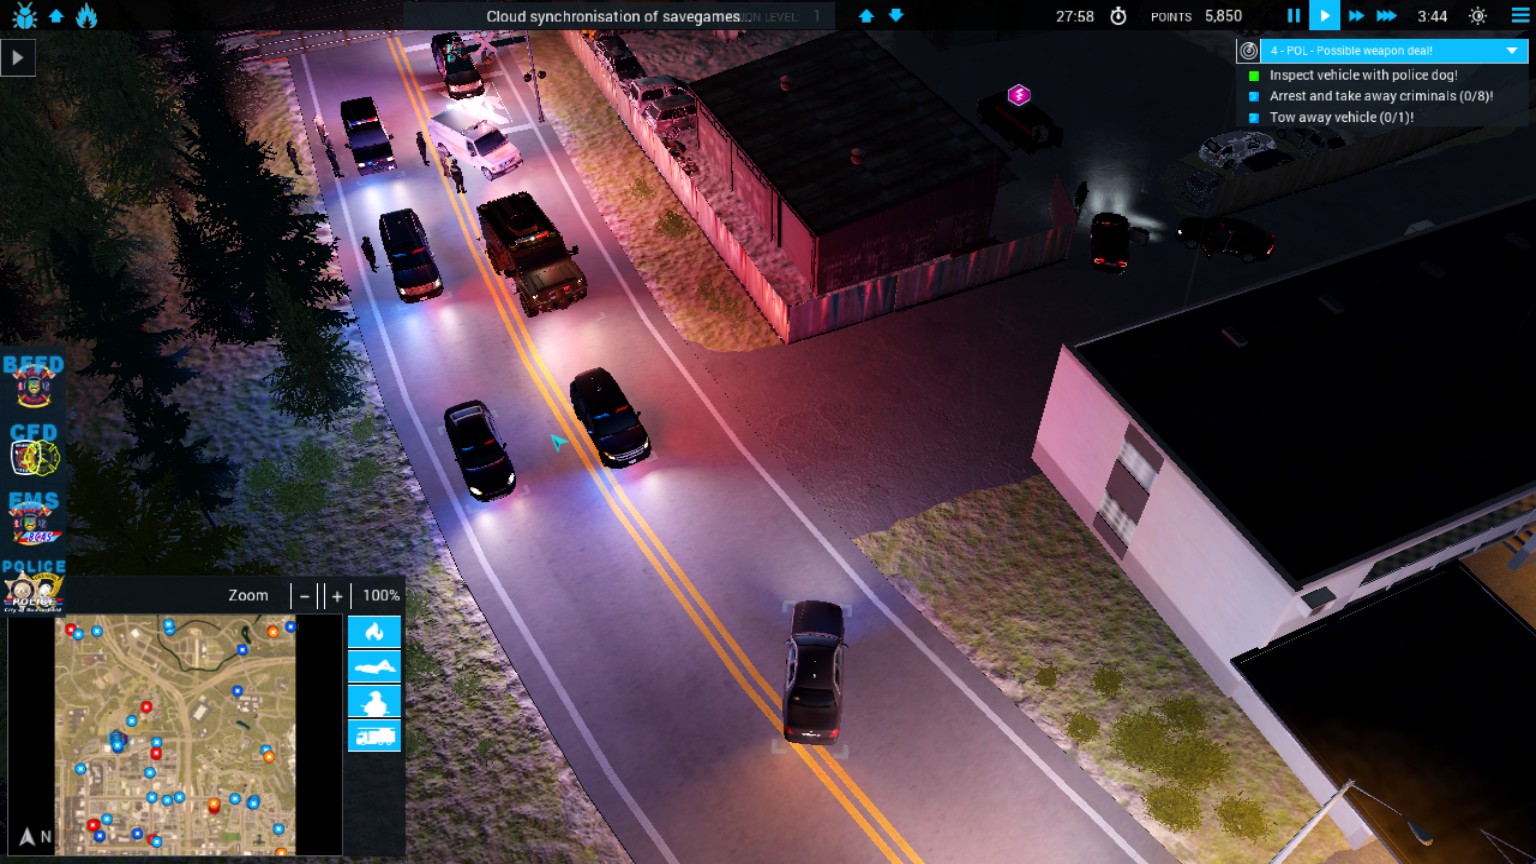Set game speed to fastest
This screenshot has height=864, width=1536.
1386,16
